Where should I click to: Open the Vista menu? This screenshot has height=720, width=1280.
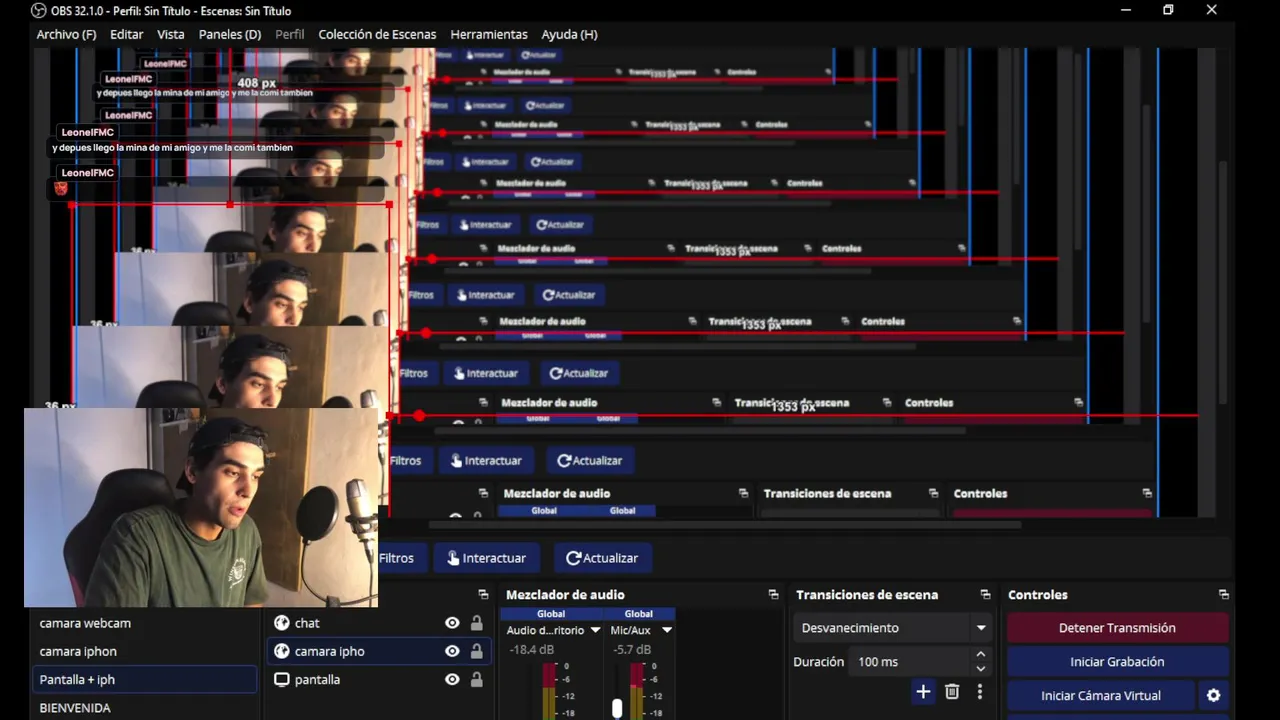171,34
